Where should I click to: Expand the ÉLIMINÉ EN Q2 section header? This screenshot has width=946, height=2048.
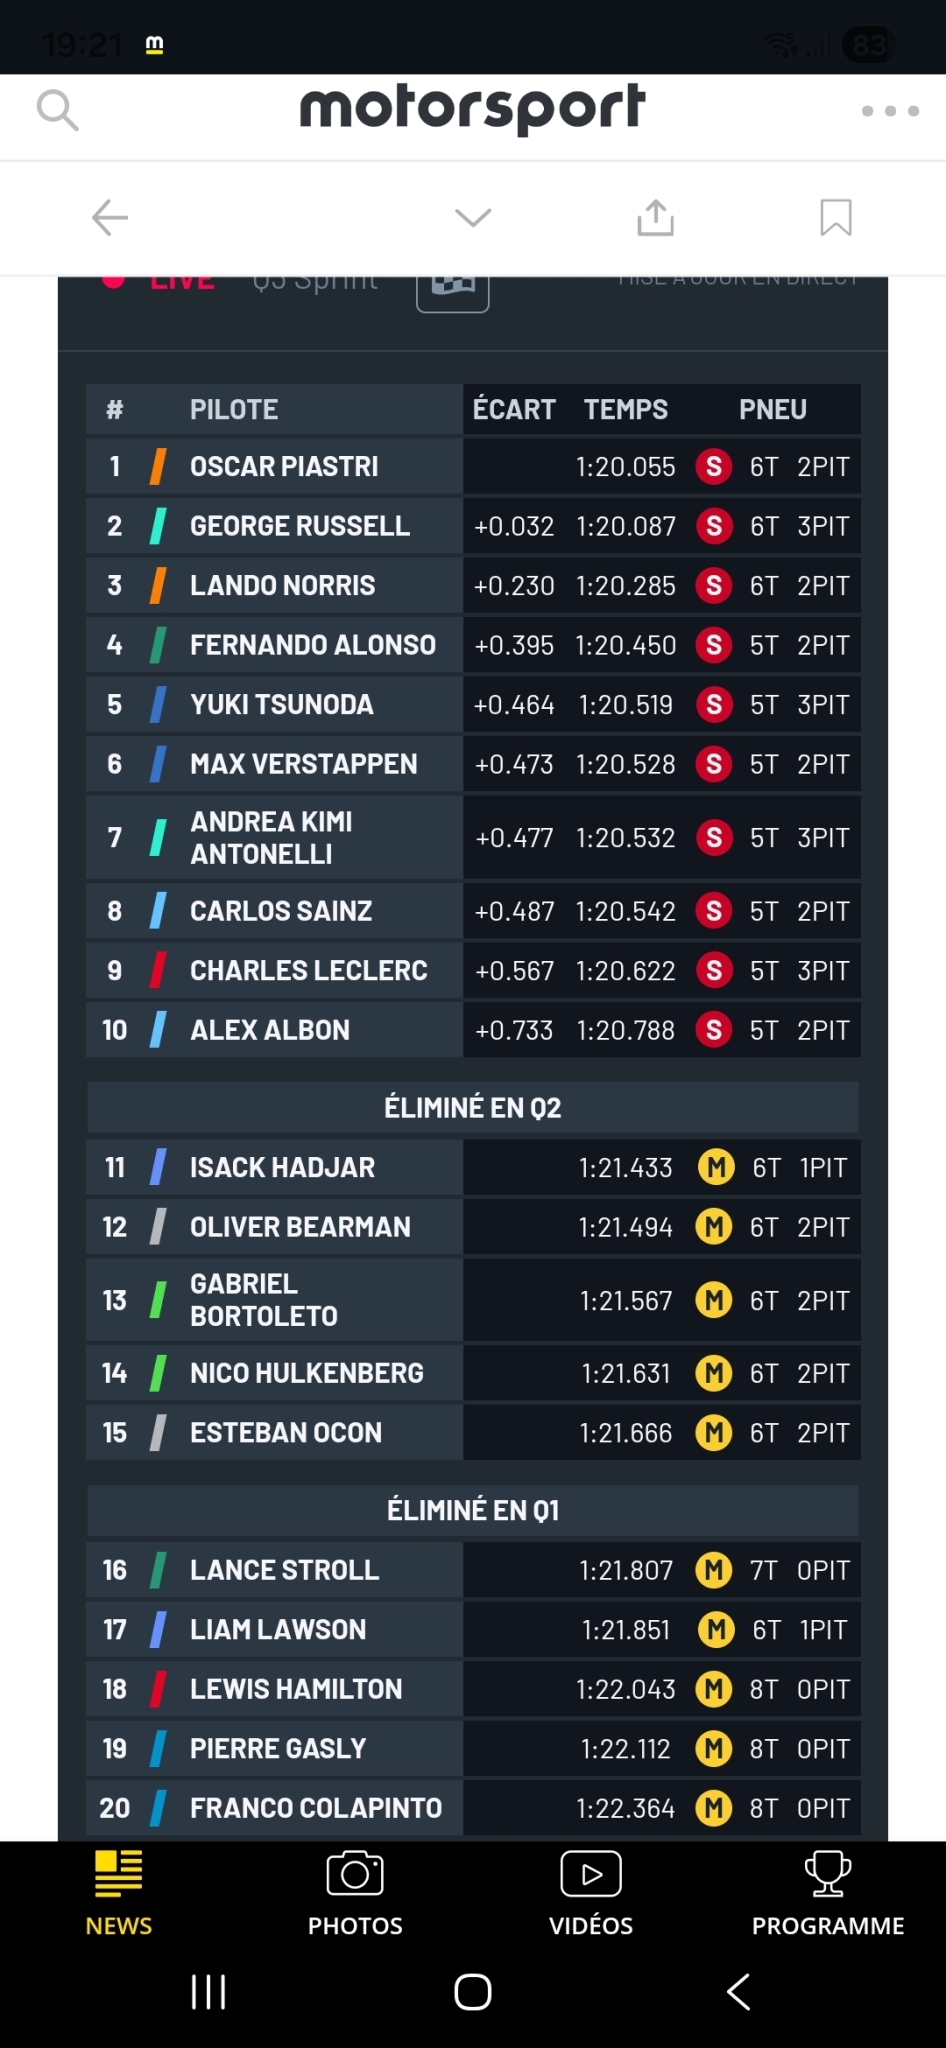(472, 1107)
